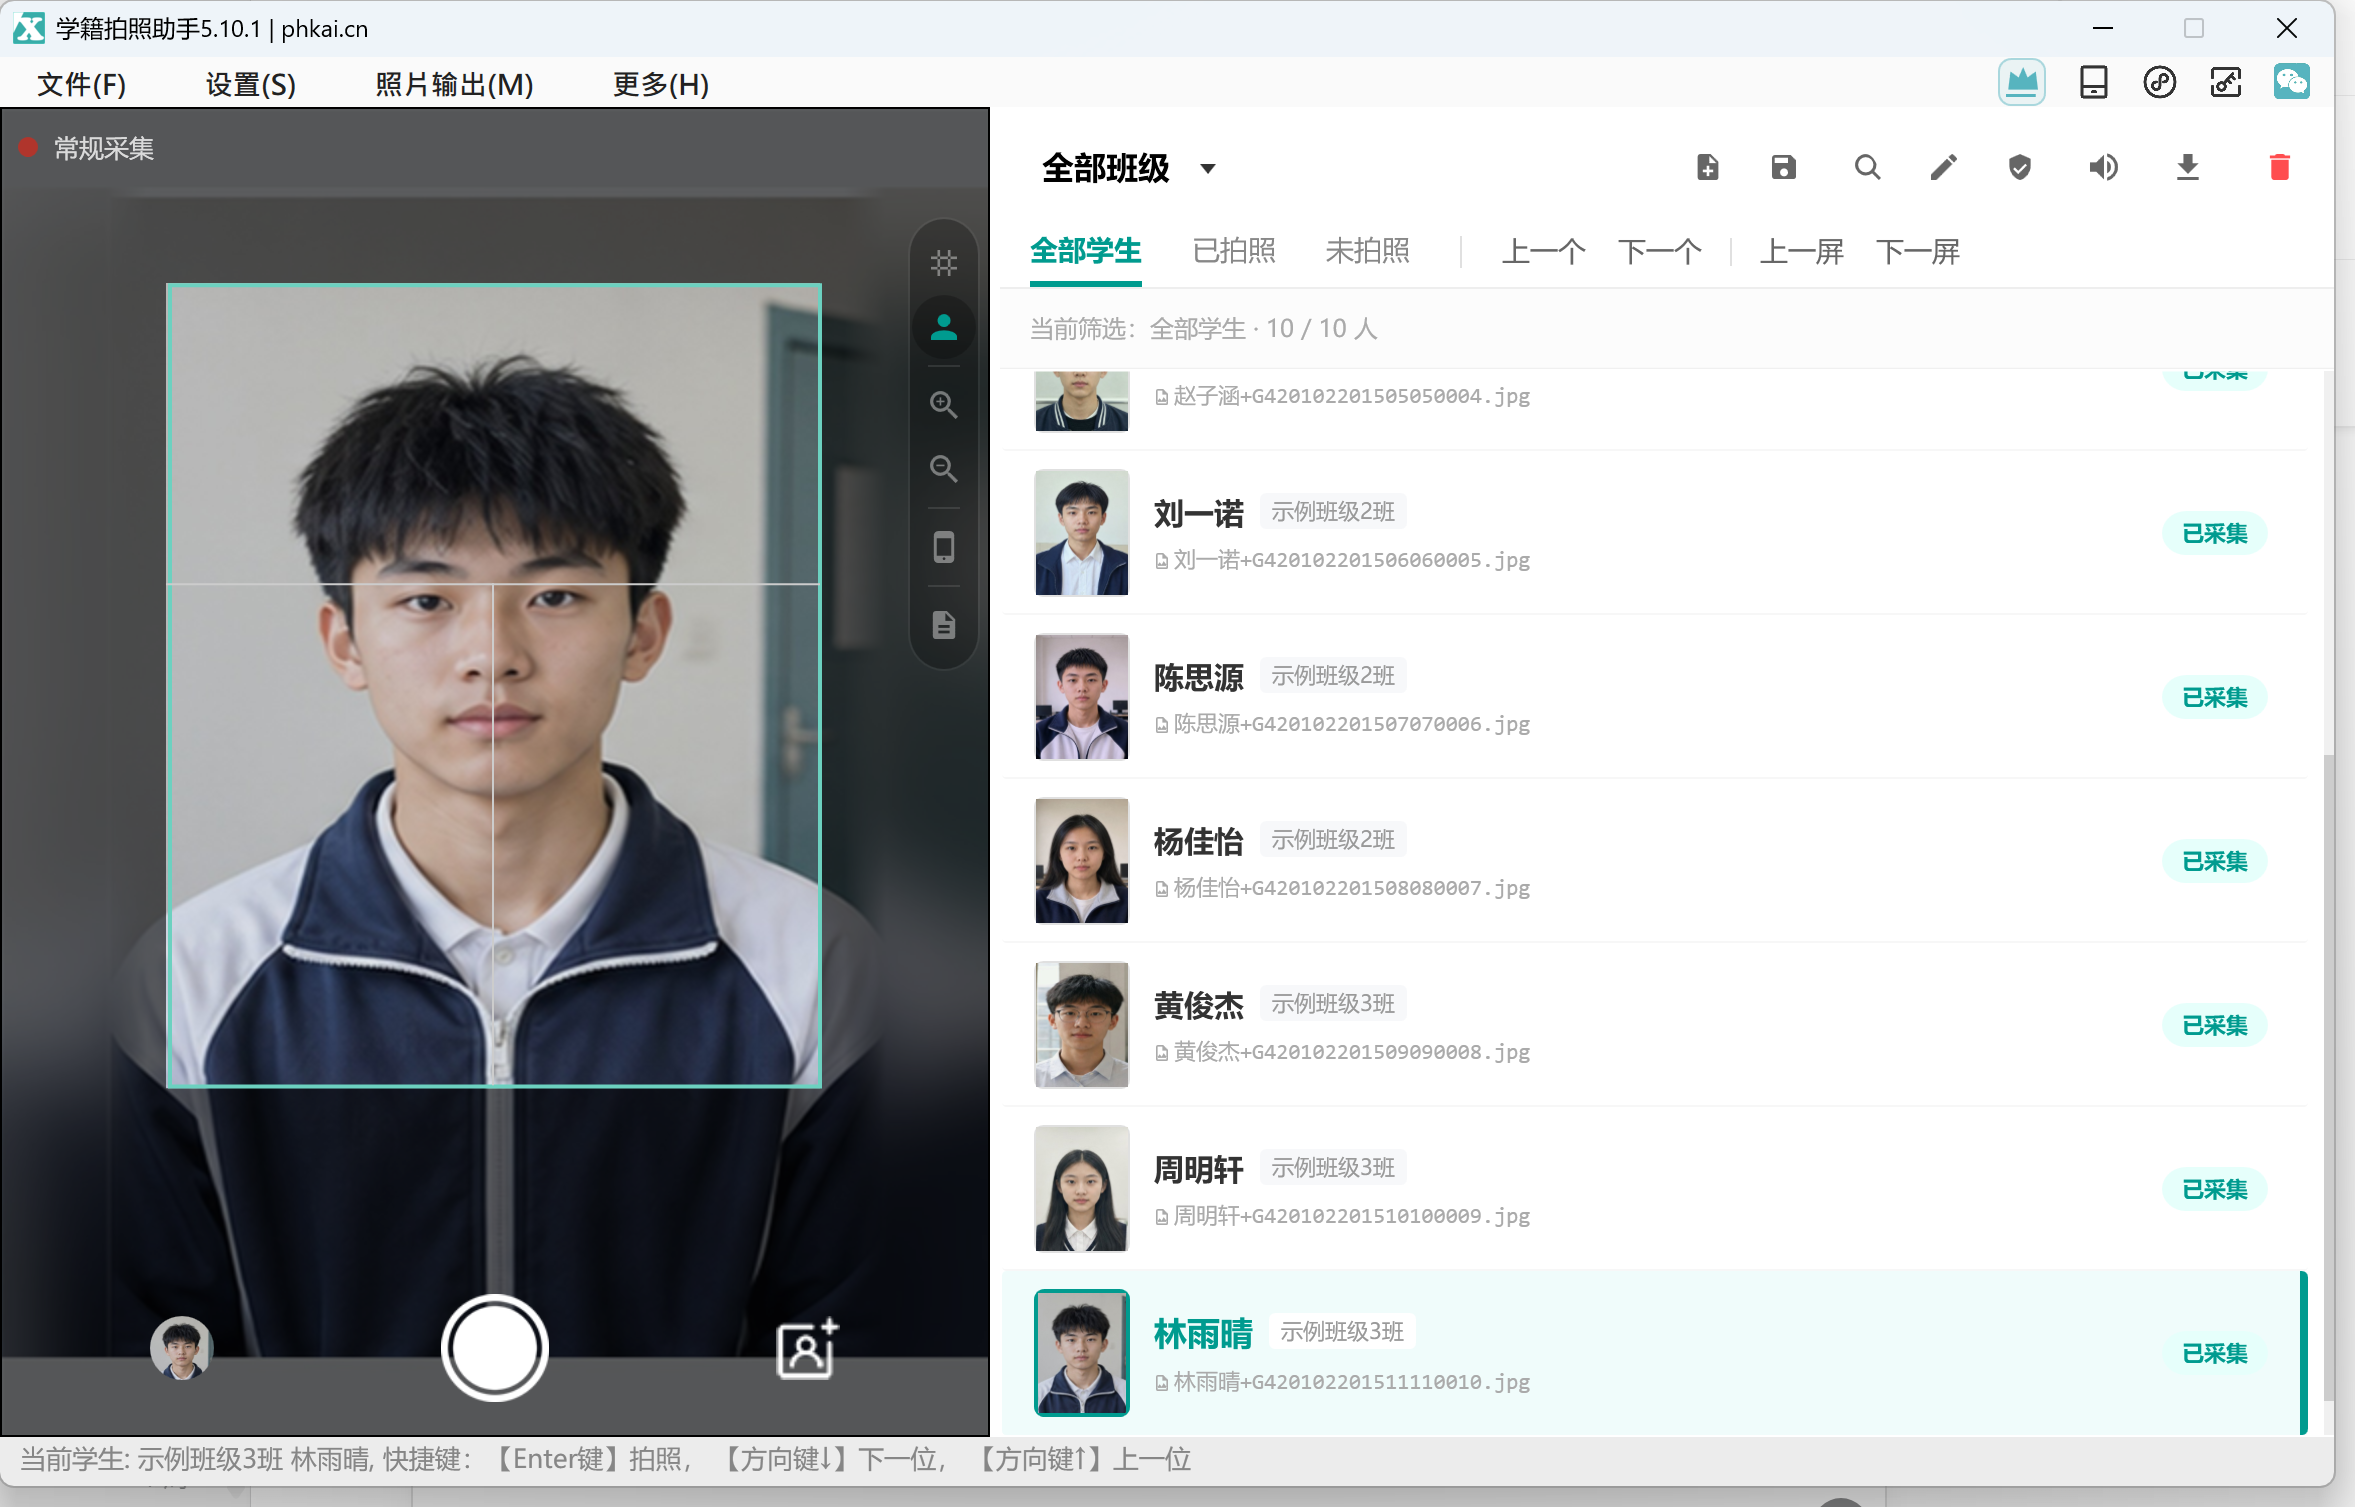This screenshot has width=2355, height=1507.
Task: Zoom out the camera preview
Action: (943, 469)
